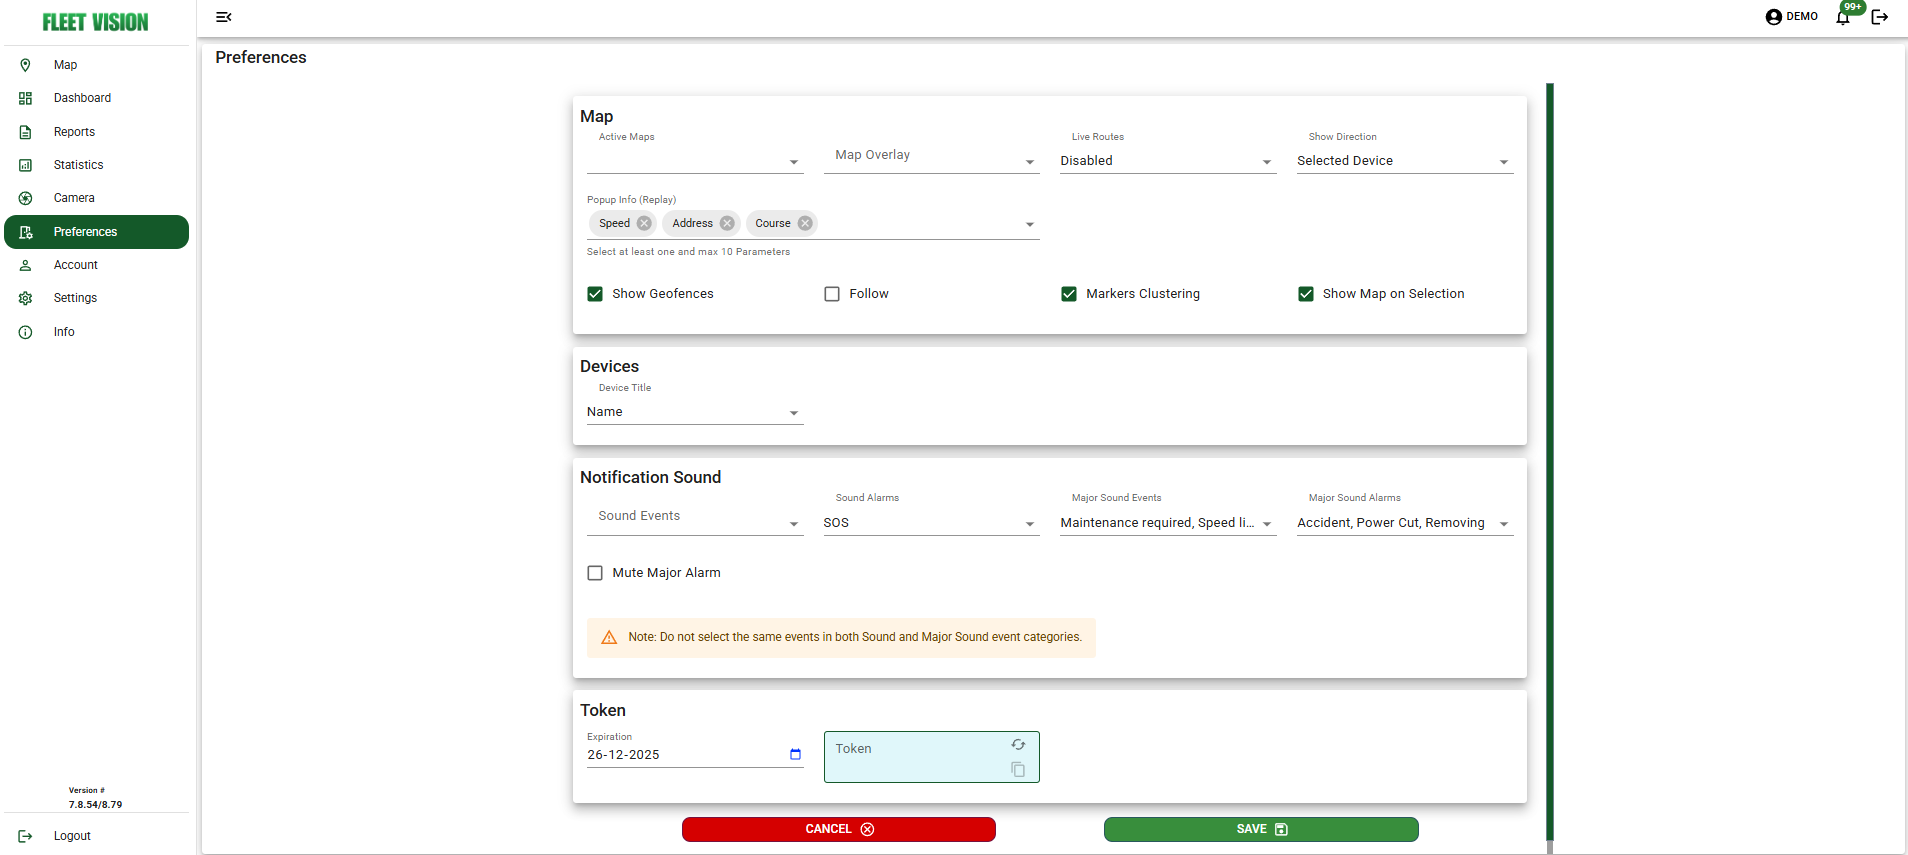Open the notifications bell
Image resolution: width=1908 pixels, height=855 pixels.
(1842, 17)
